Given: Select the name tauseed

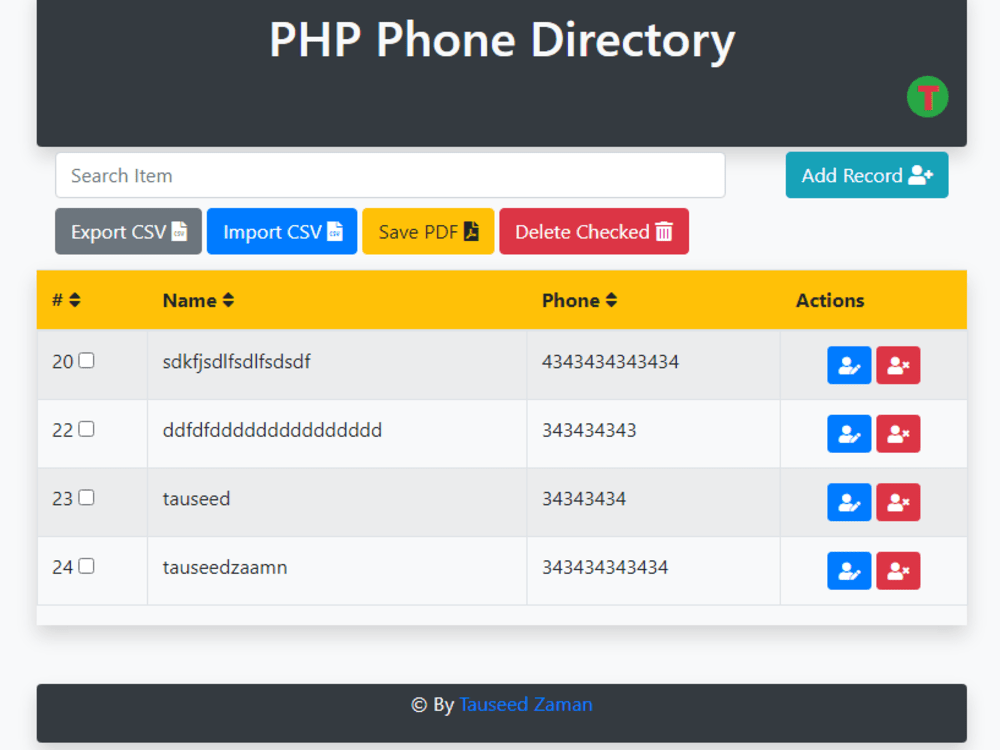Looking at the screenshot, I should click(196, 499).
